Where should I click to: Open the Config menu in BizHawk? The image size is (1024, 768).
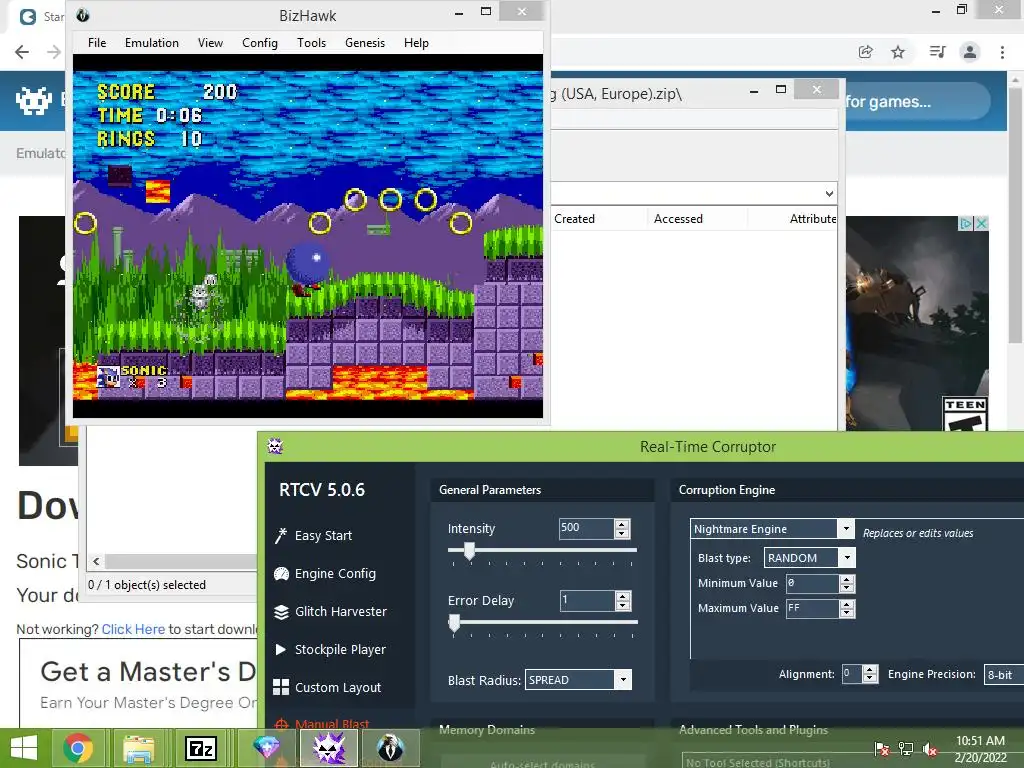click(260, 43)
